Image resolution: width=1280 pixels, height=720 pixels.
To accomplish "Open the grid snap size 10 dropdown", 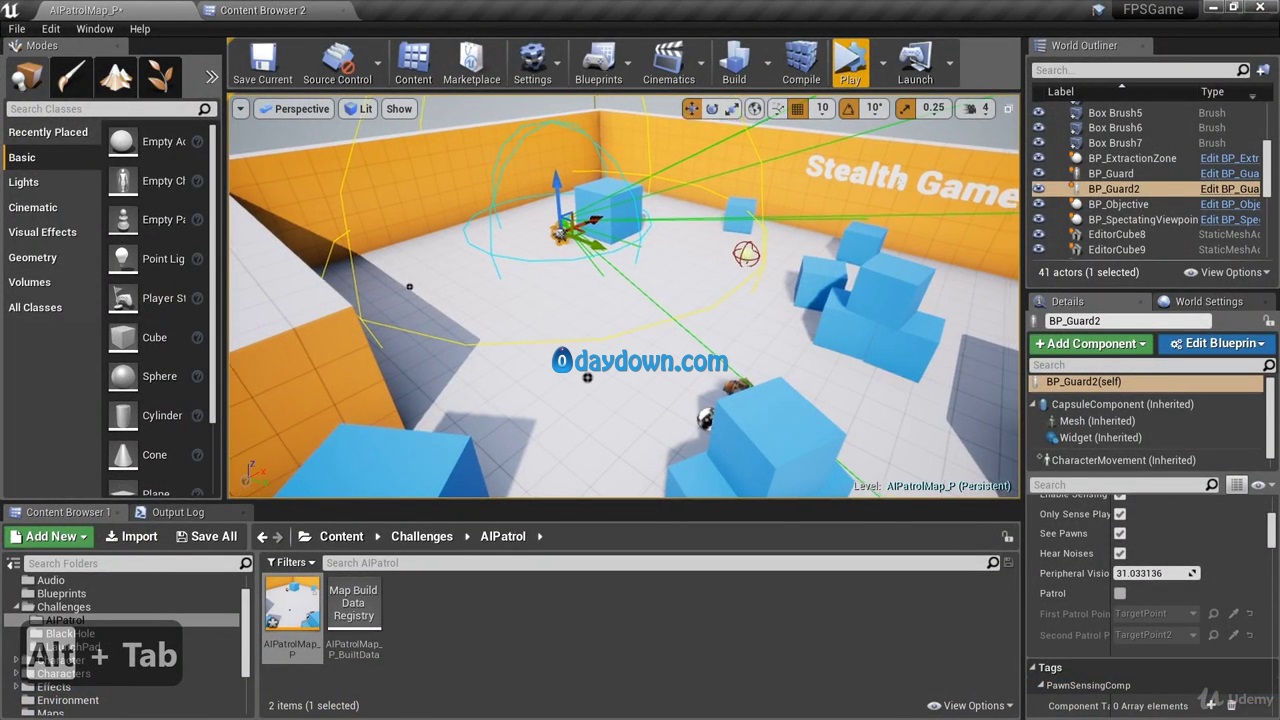I will 823,108.
